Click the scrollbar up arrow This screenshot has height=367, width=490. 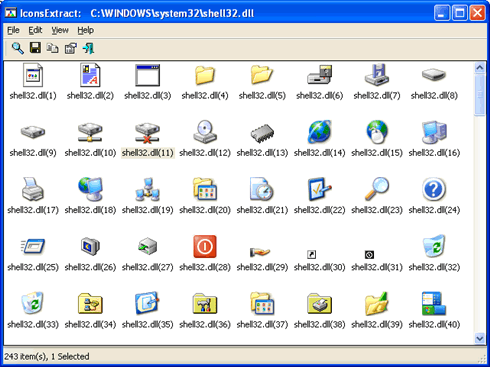click(480, 68)
